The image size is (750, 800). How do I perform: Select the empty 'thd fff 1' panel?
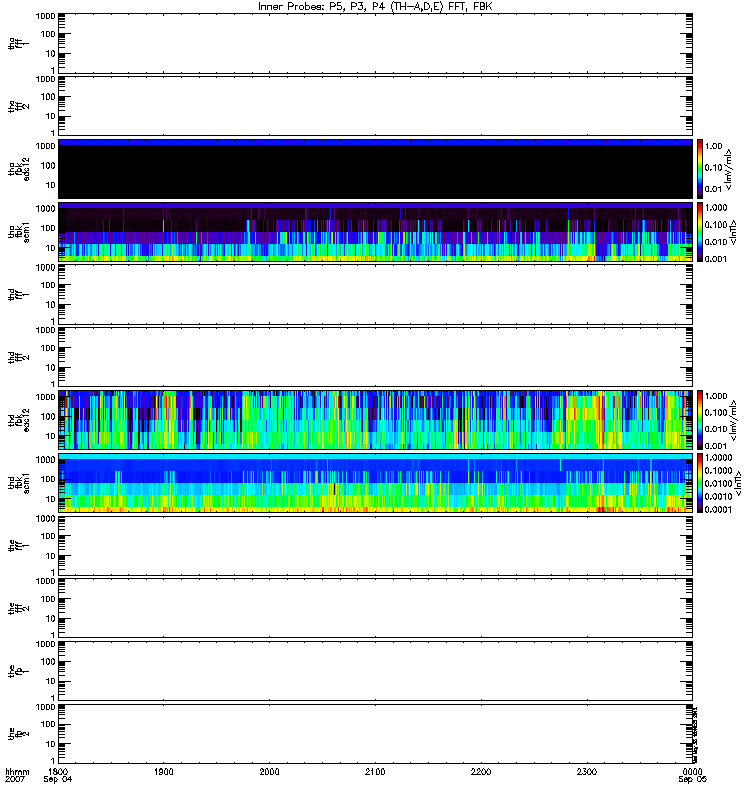(375, 294)
